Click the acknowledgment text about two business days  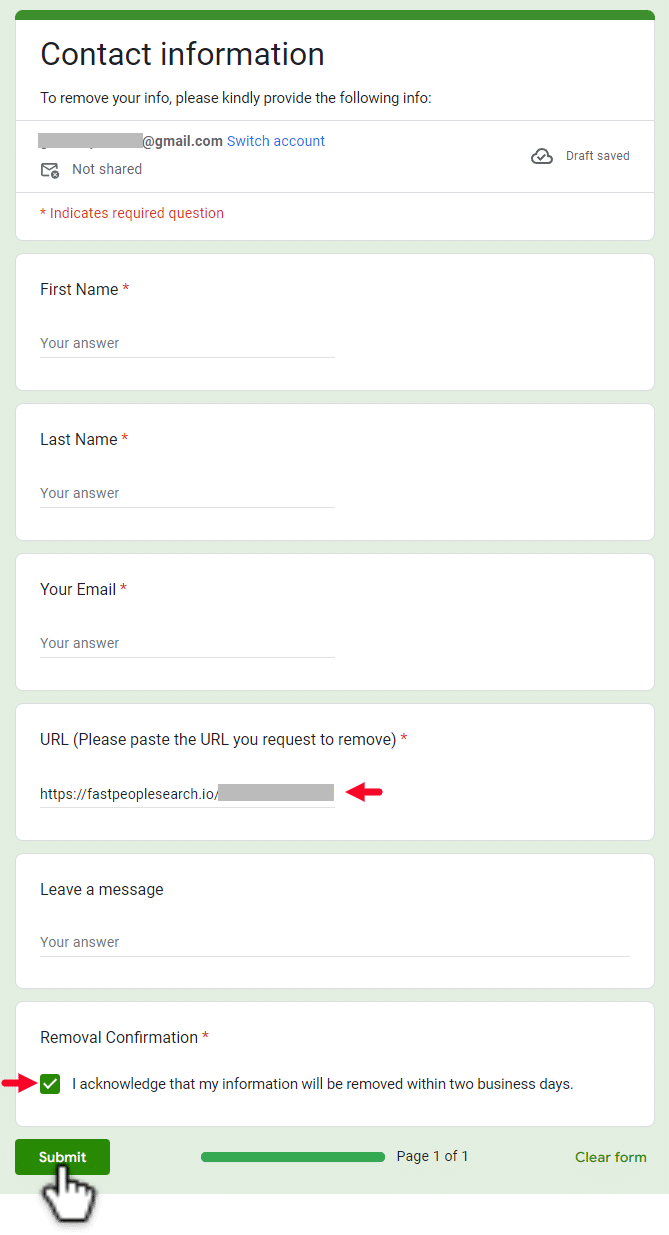point(322,1084)
